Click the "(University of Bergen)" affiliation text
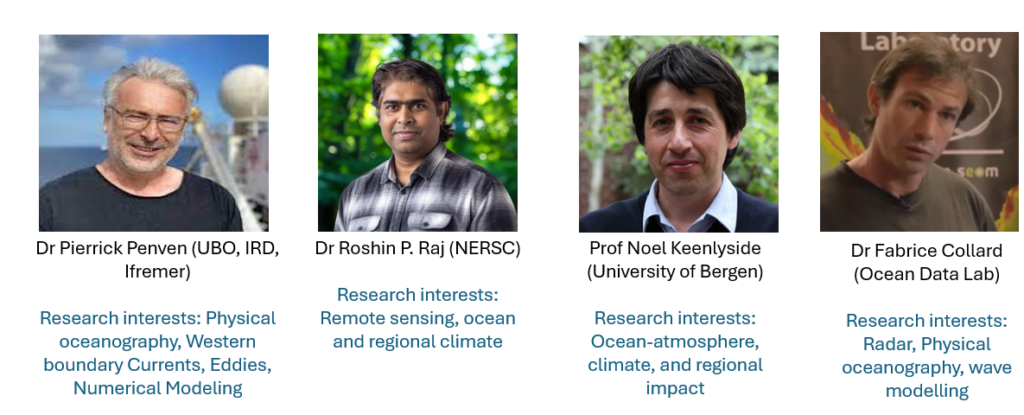Viewport: 1024px width, 415px height. (675, 271)
